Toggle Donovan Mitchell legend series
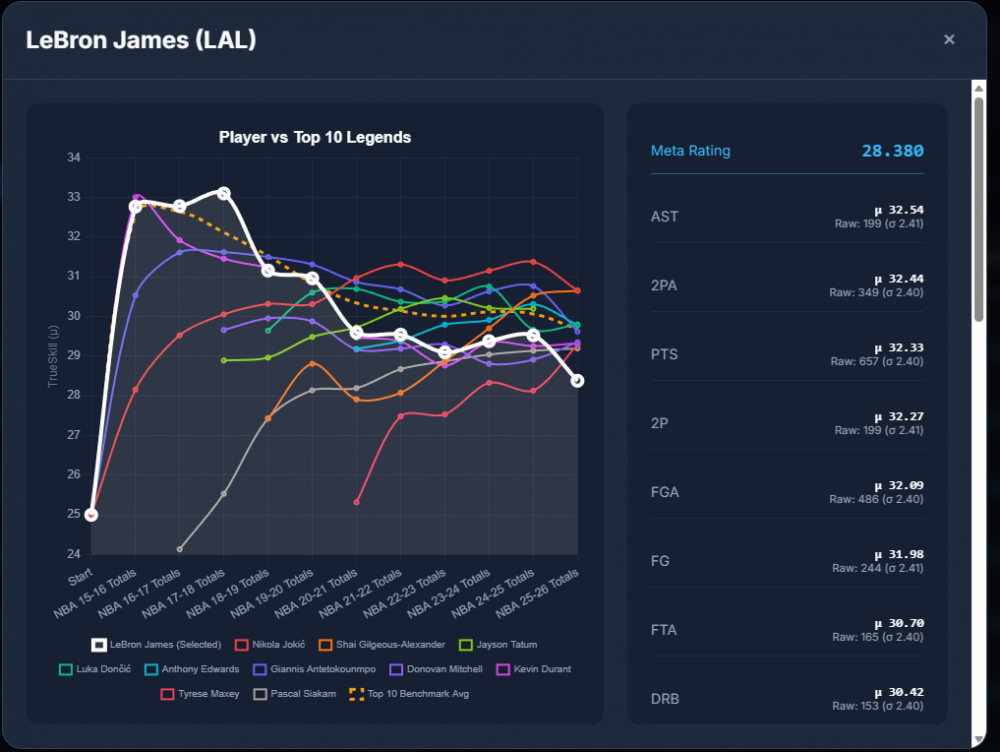The image size is (1000, 752). pos(436,669)
